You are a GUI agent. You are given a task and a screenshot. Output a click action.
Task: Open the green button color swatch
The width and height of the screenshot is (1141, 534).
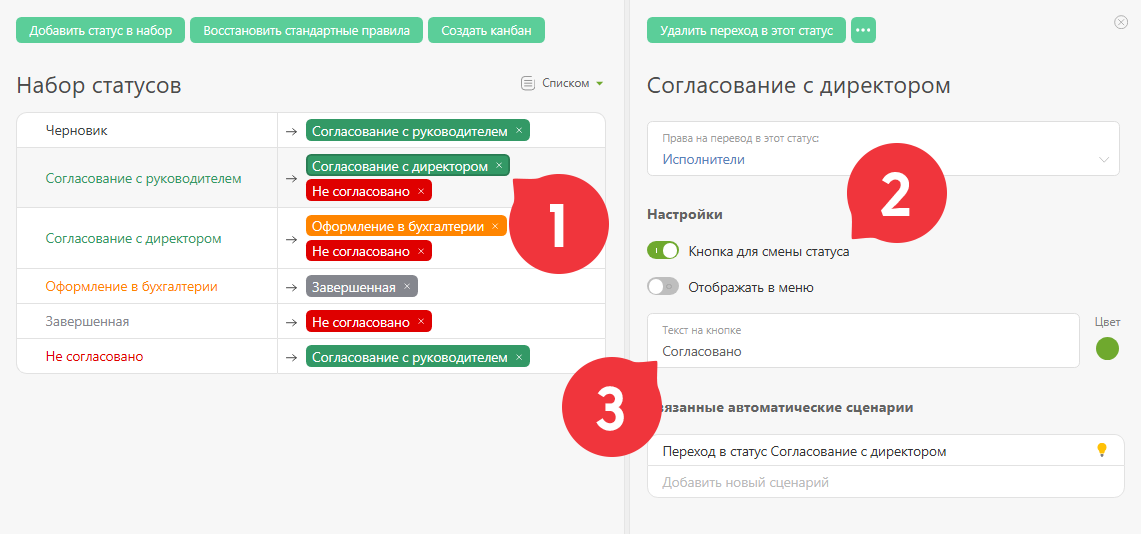tap(1107, 348)
